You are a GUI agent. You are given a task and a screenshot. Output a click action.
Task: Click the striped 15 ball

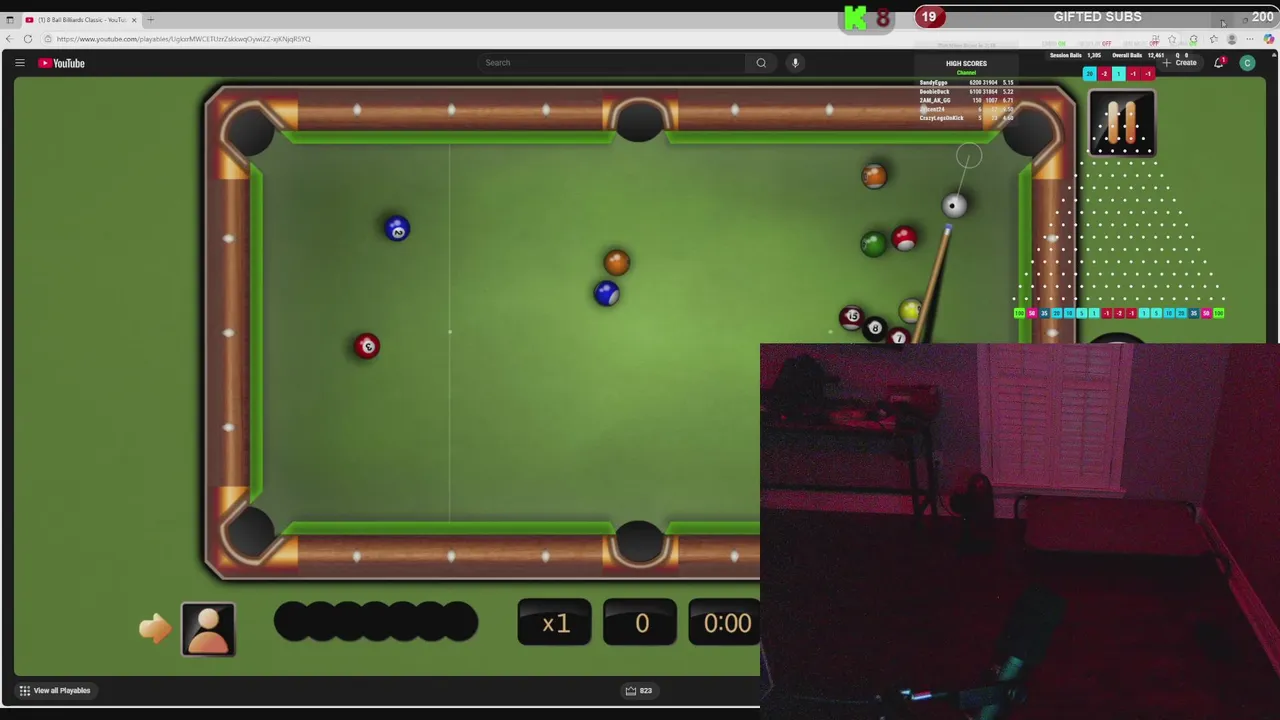click(x=851, y=317)
